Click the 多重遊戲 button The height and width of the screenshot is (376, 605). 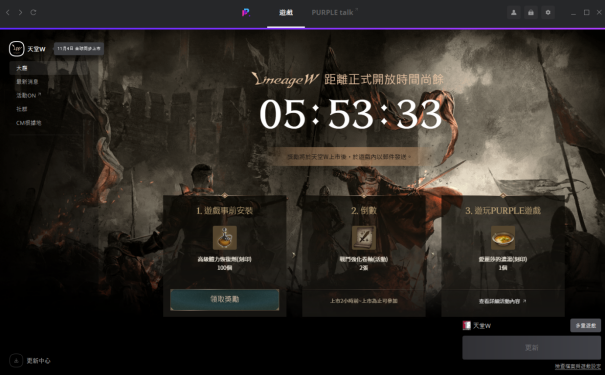tap(585, 325)
